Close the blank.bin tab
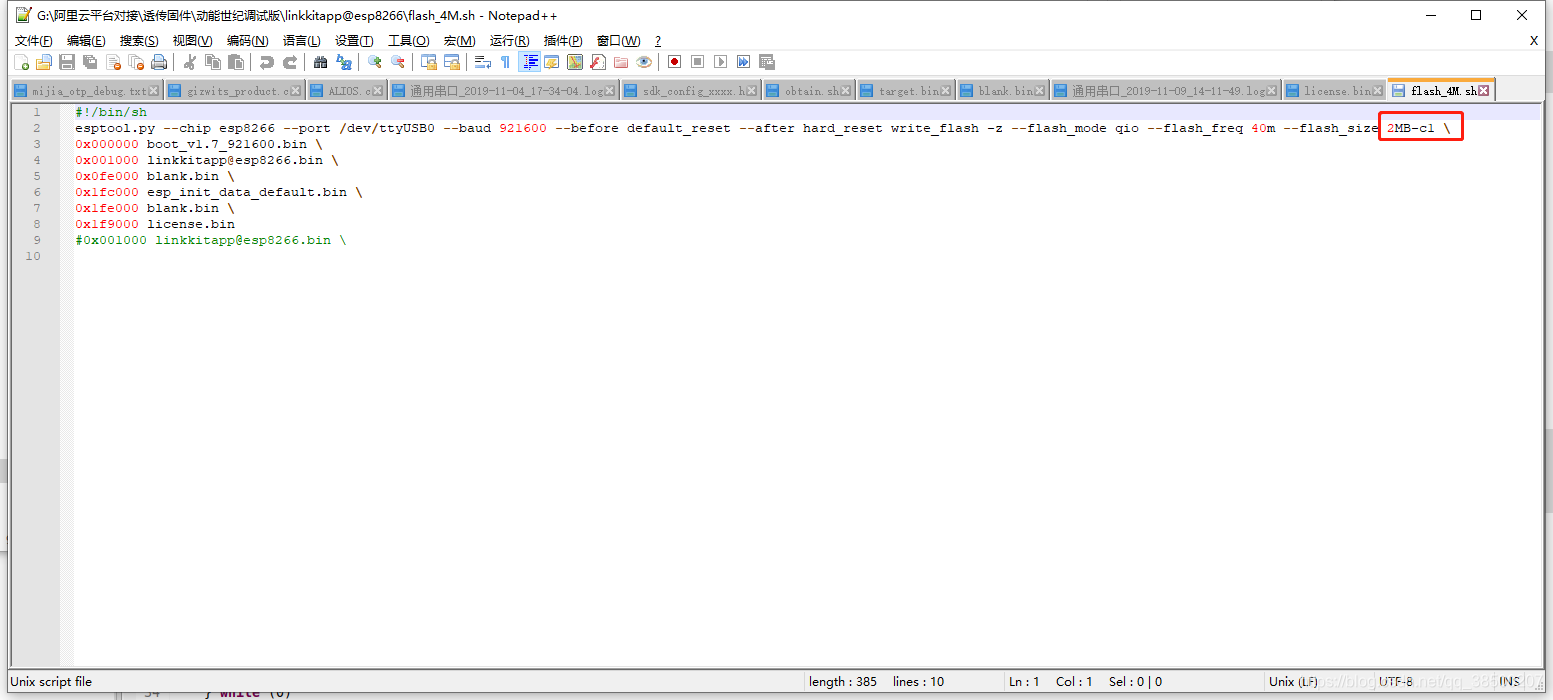 click(1040, 91)
